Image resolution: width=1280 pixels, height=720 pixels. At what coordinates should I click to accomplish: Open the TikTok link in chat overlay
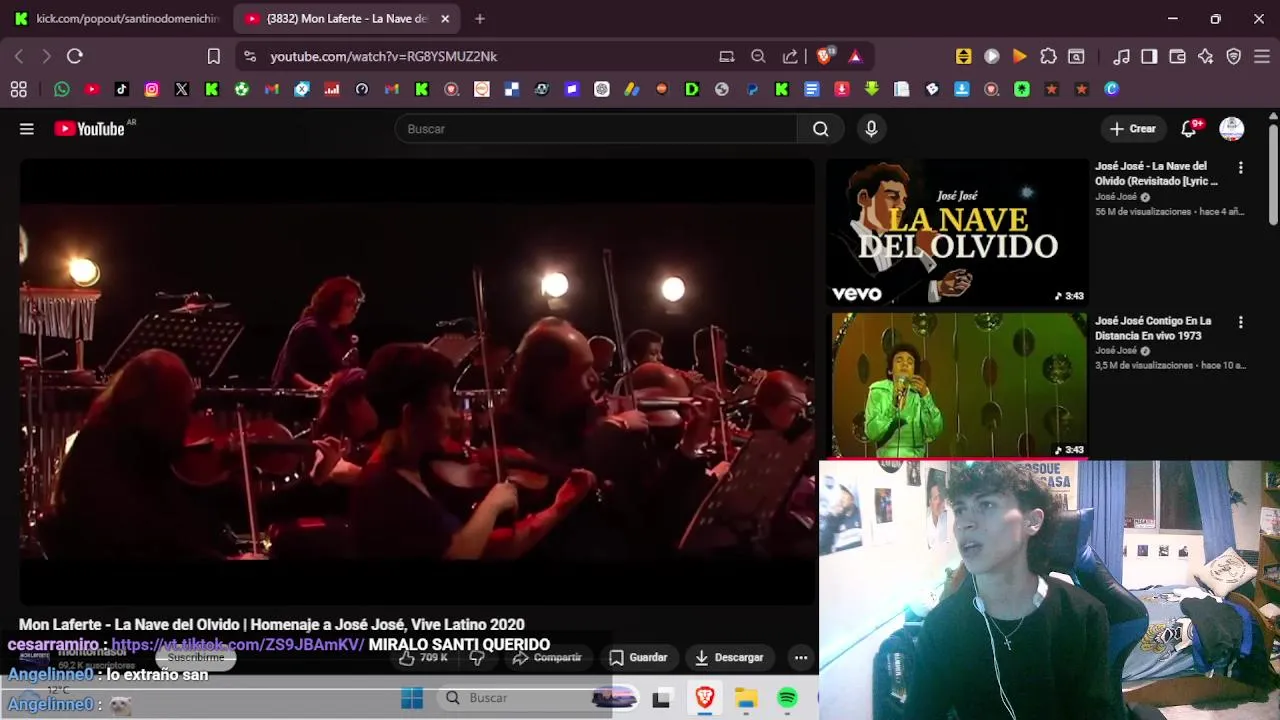[x=238, y=645]
